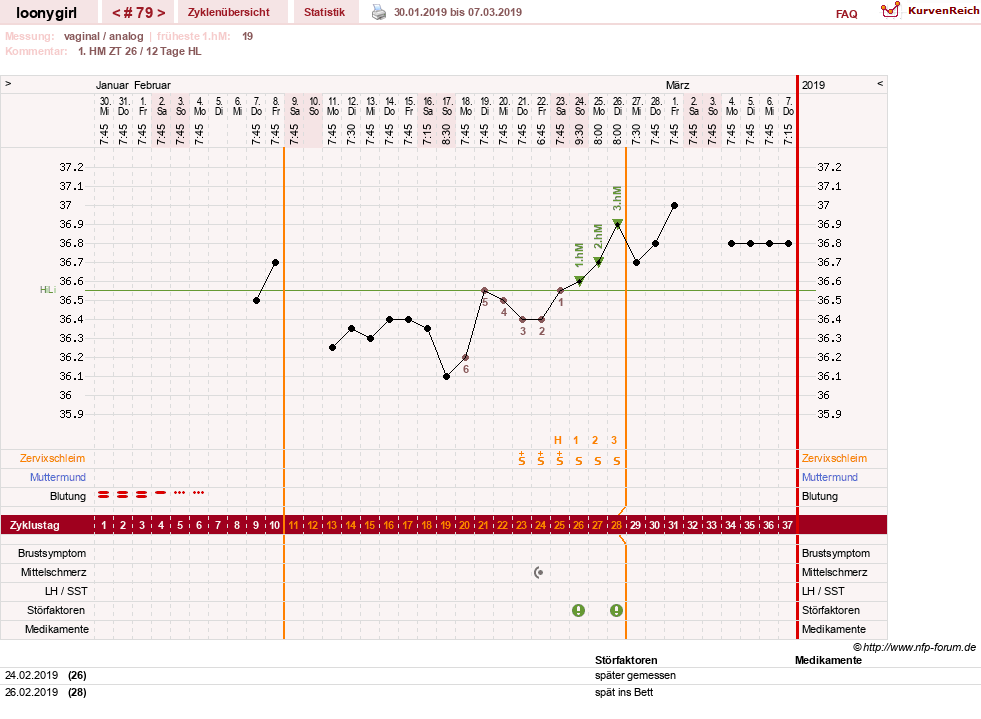Screen dimensions: 981x719
Task: Click the left Brustsymptom row label
Action: (x=52, y=553)
